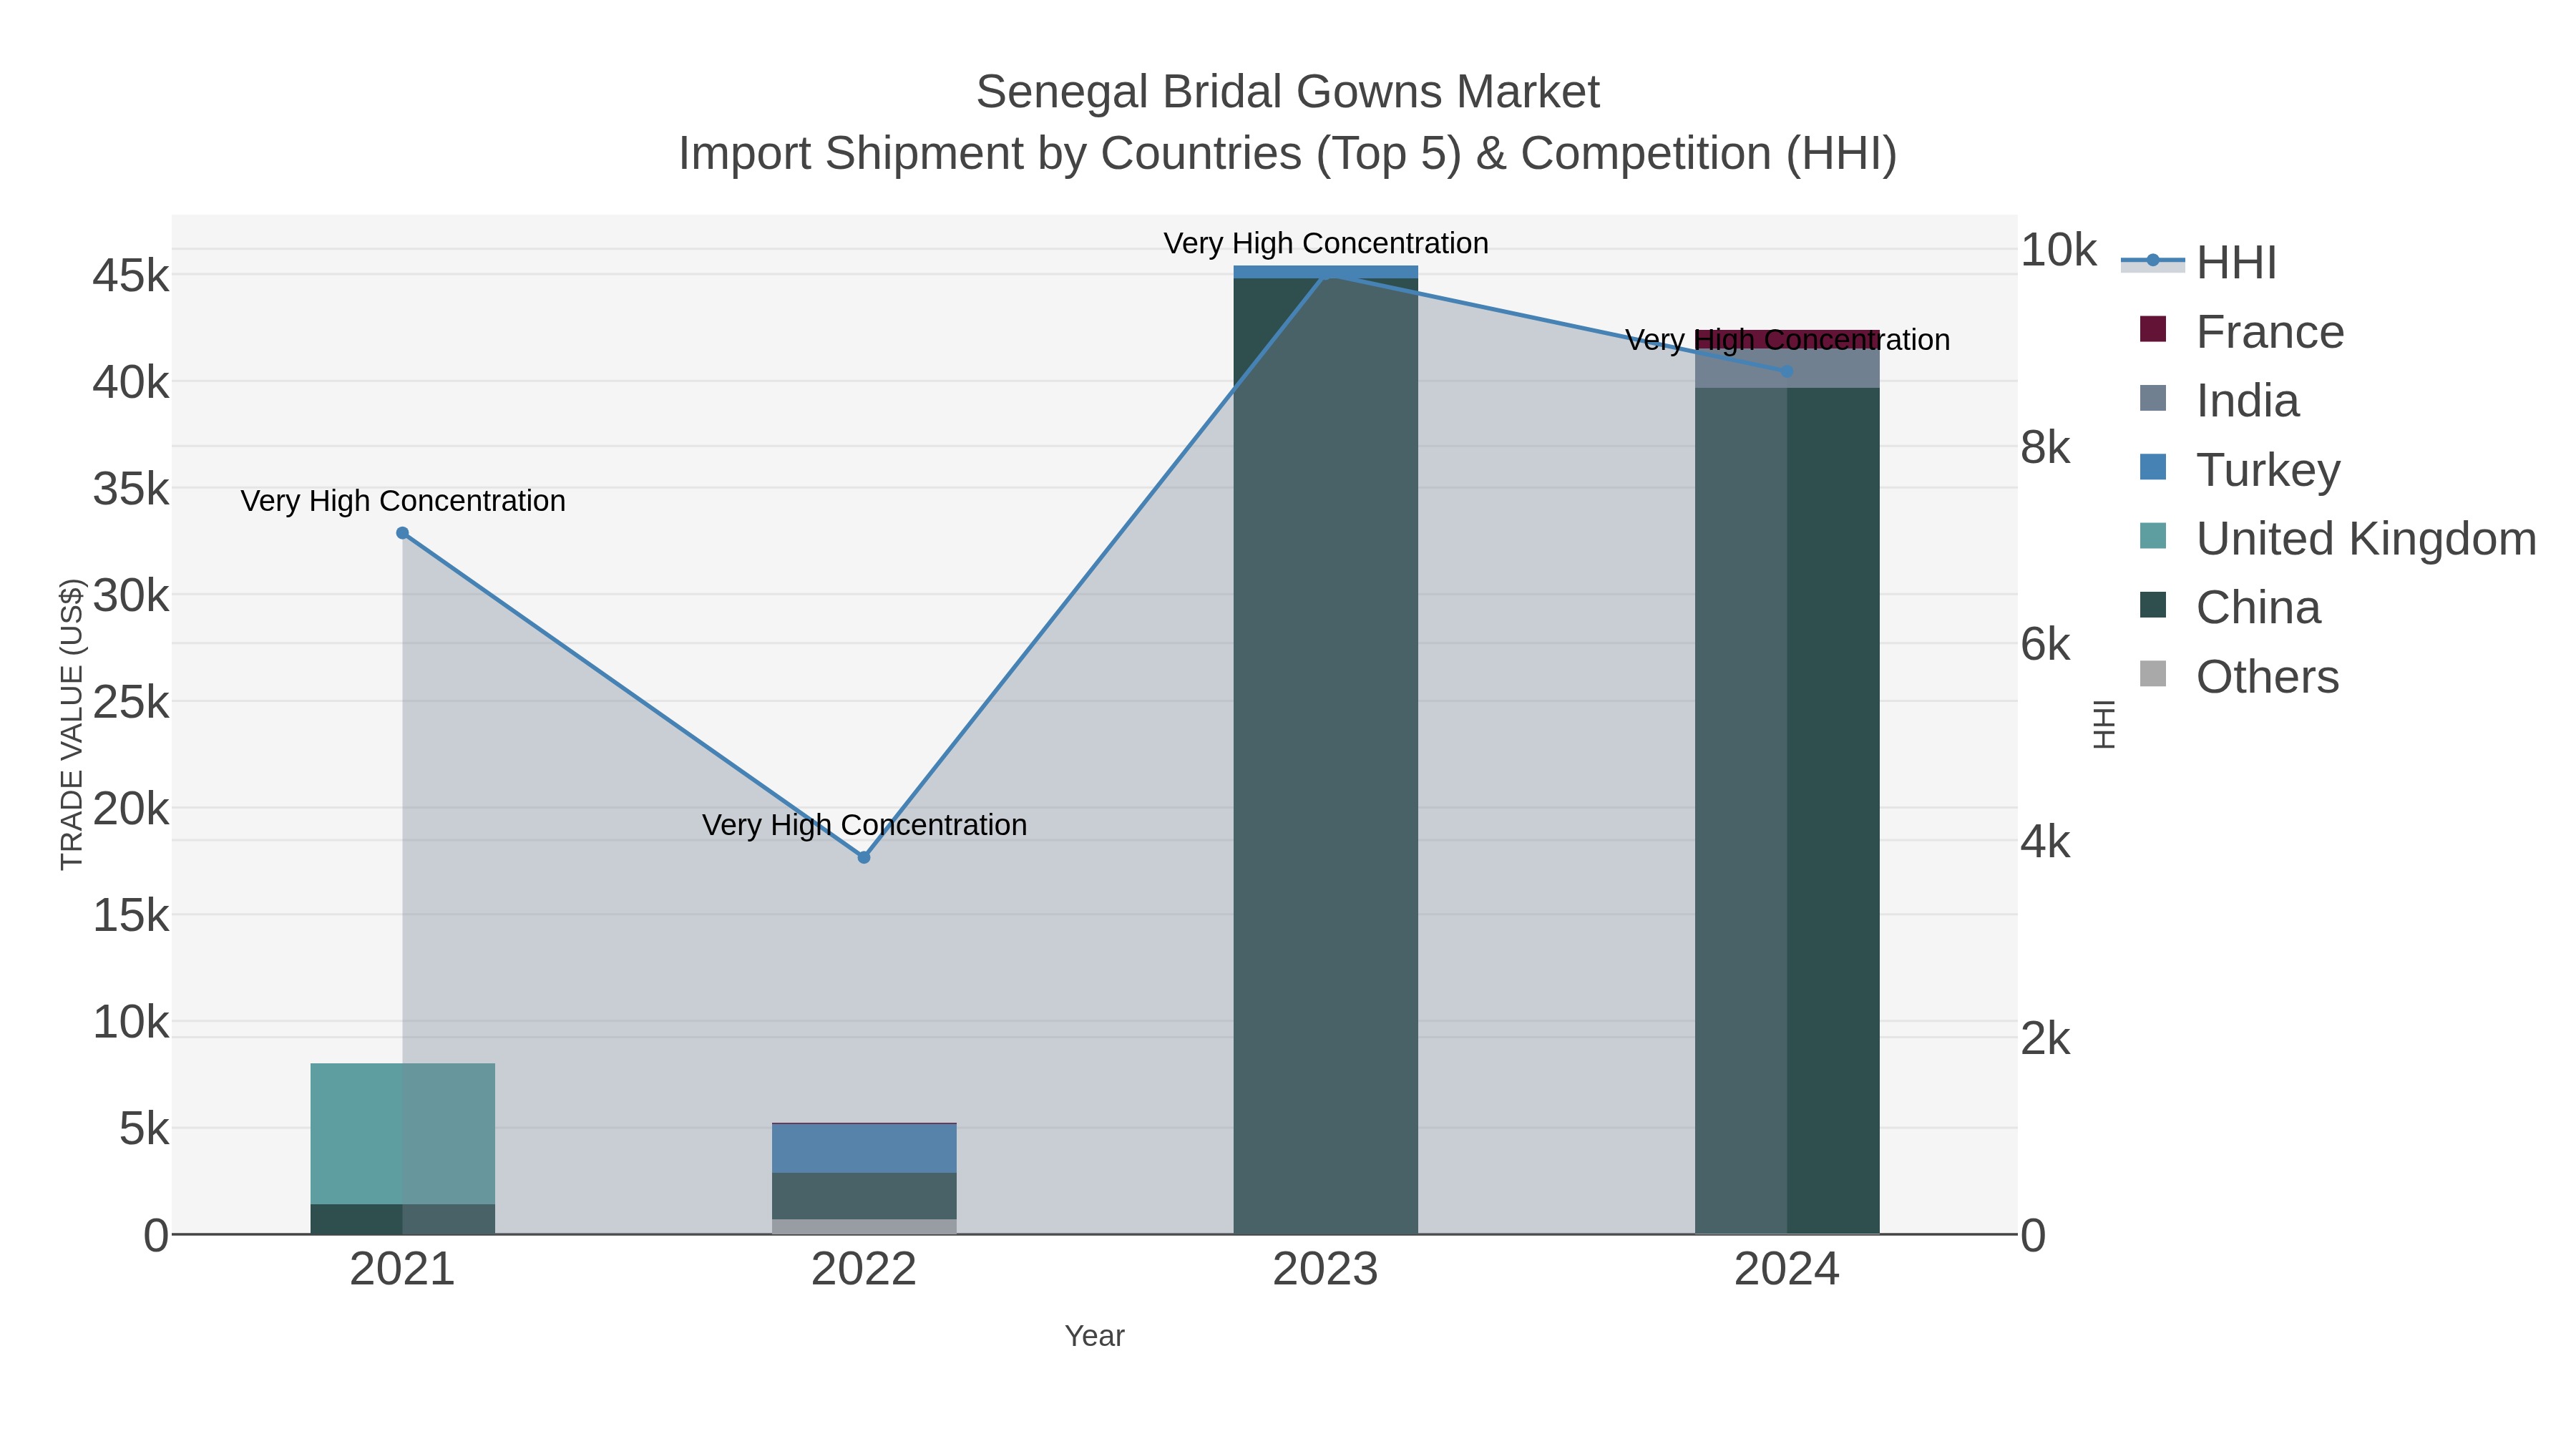Click the 2023 Very High Concentration annotation

(x=1326, y=243)
